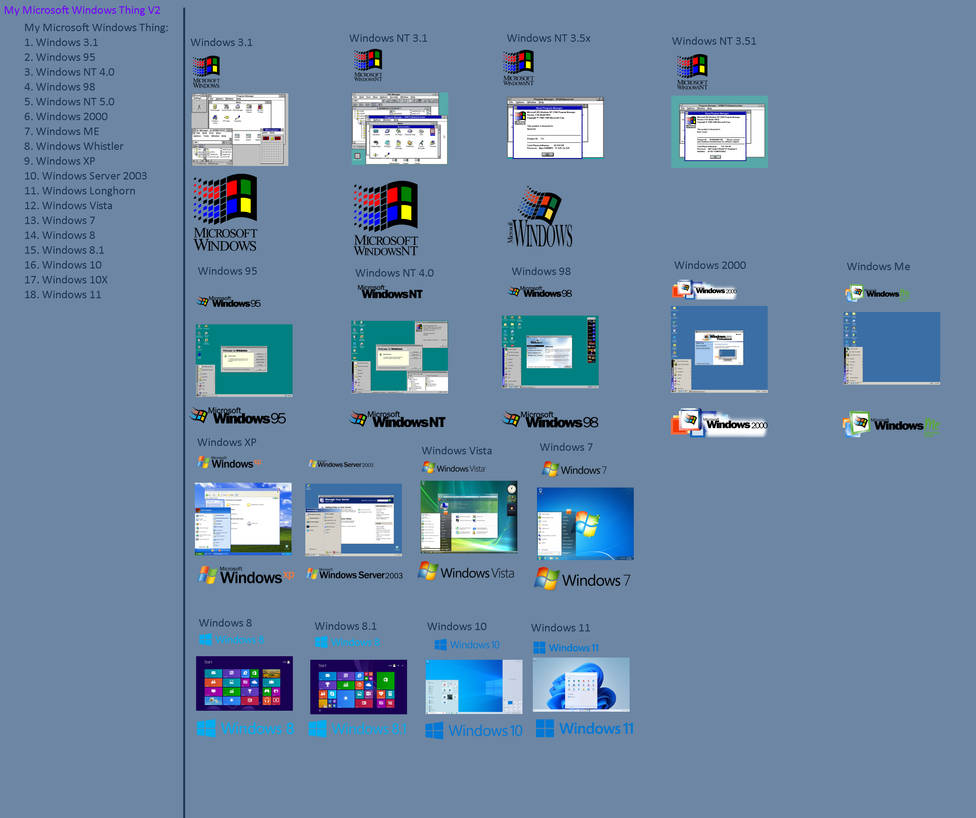Select the Windows Me logo

click(x=889, y=423)
